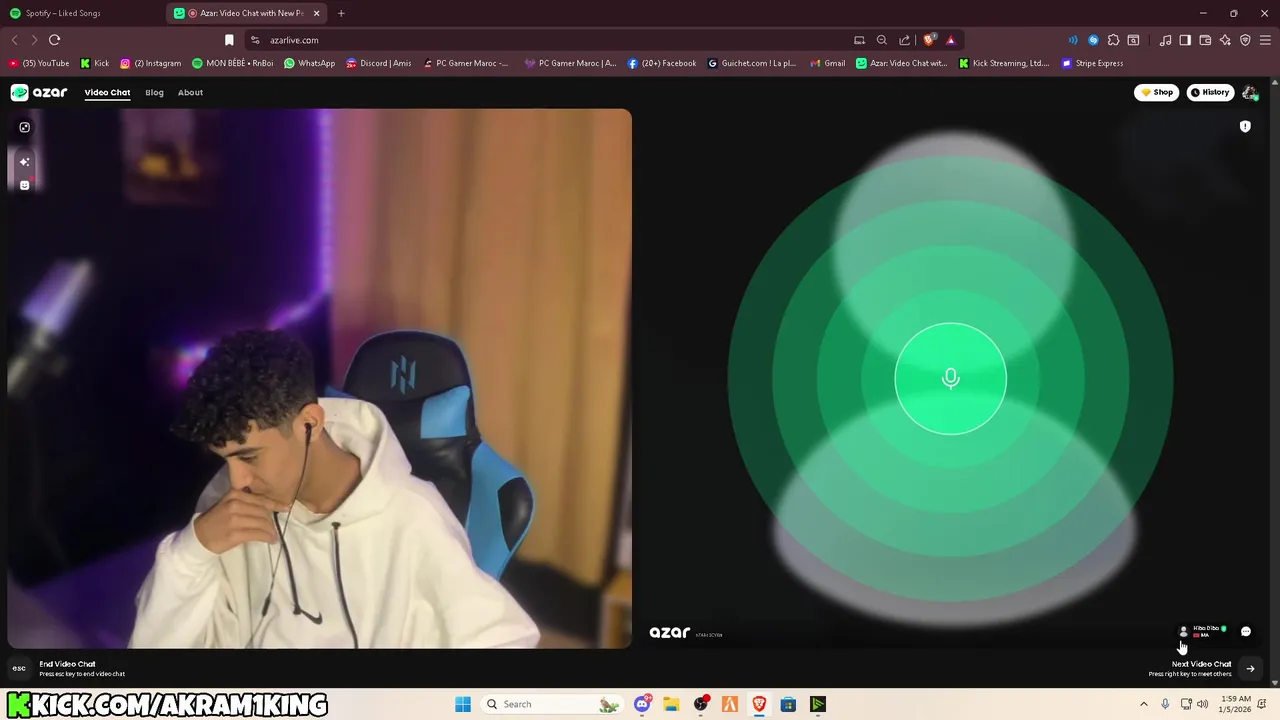Open the History panel
This screenshot has height=720, width=1280.
tap(1210, 92)
